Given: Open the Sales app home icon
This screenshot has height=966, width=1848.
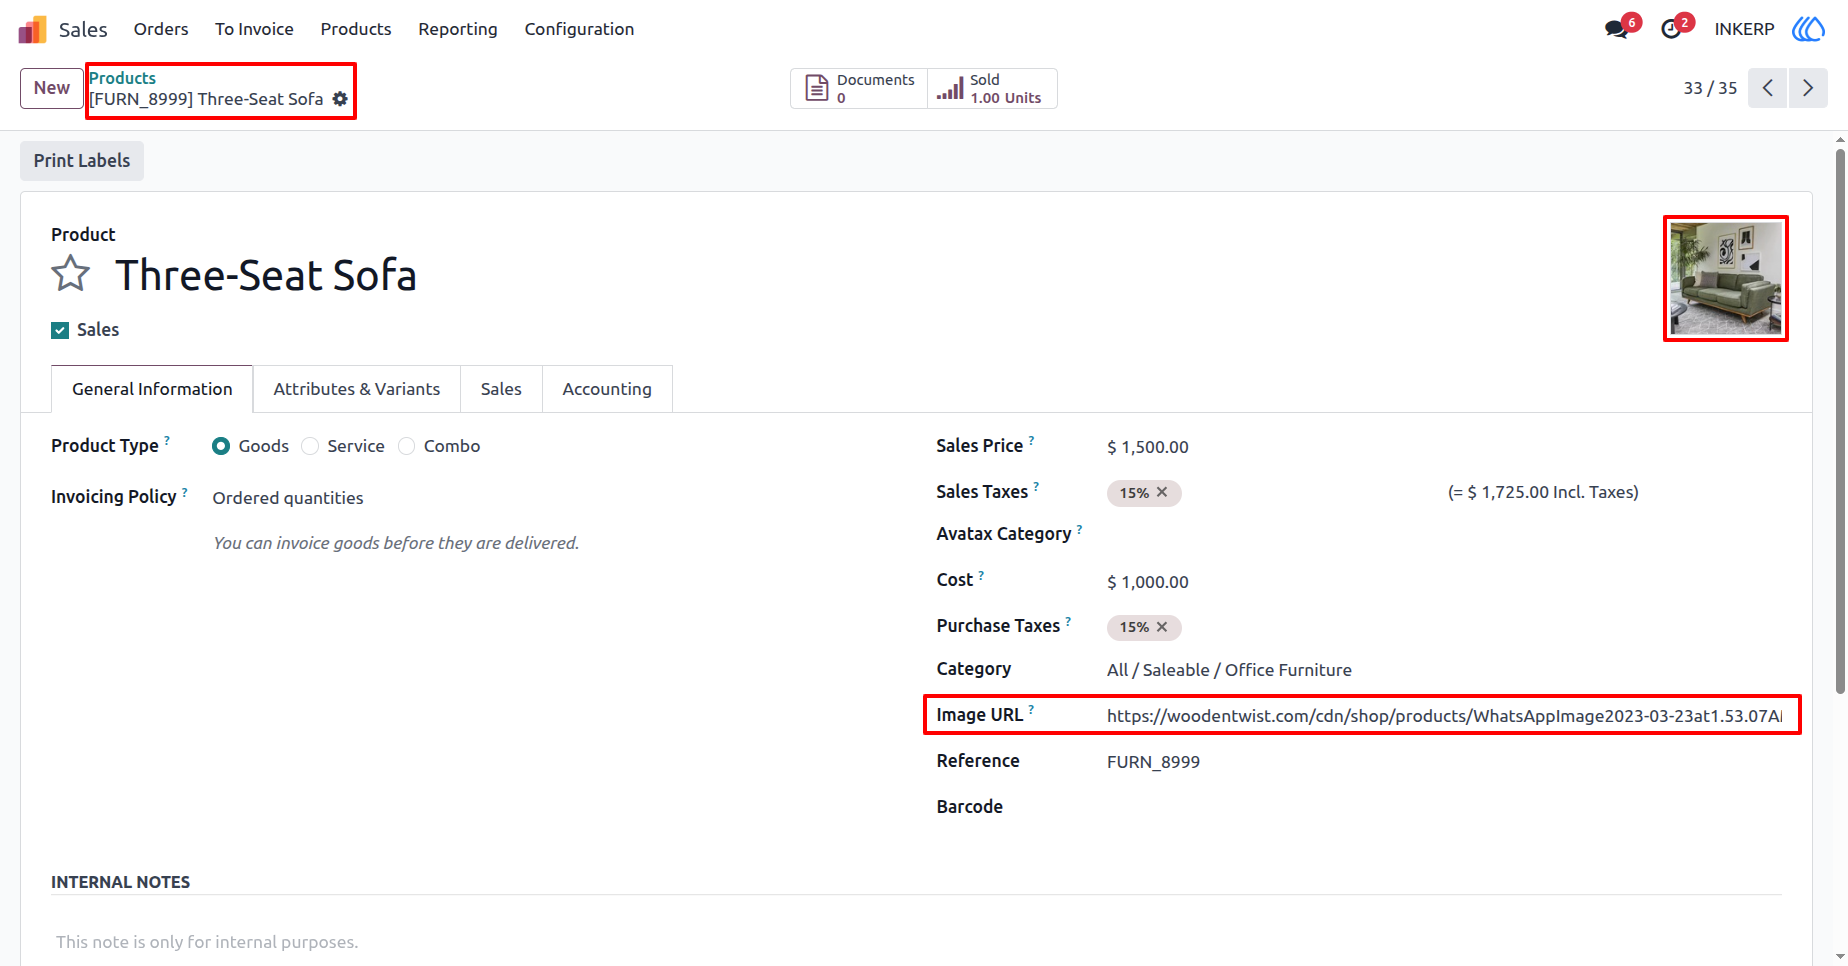Looking at the screenshot, I should tap(33, 29).
